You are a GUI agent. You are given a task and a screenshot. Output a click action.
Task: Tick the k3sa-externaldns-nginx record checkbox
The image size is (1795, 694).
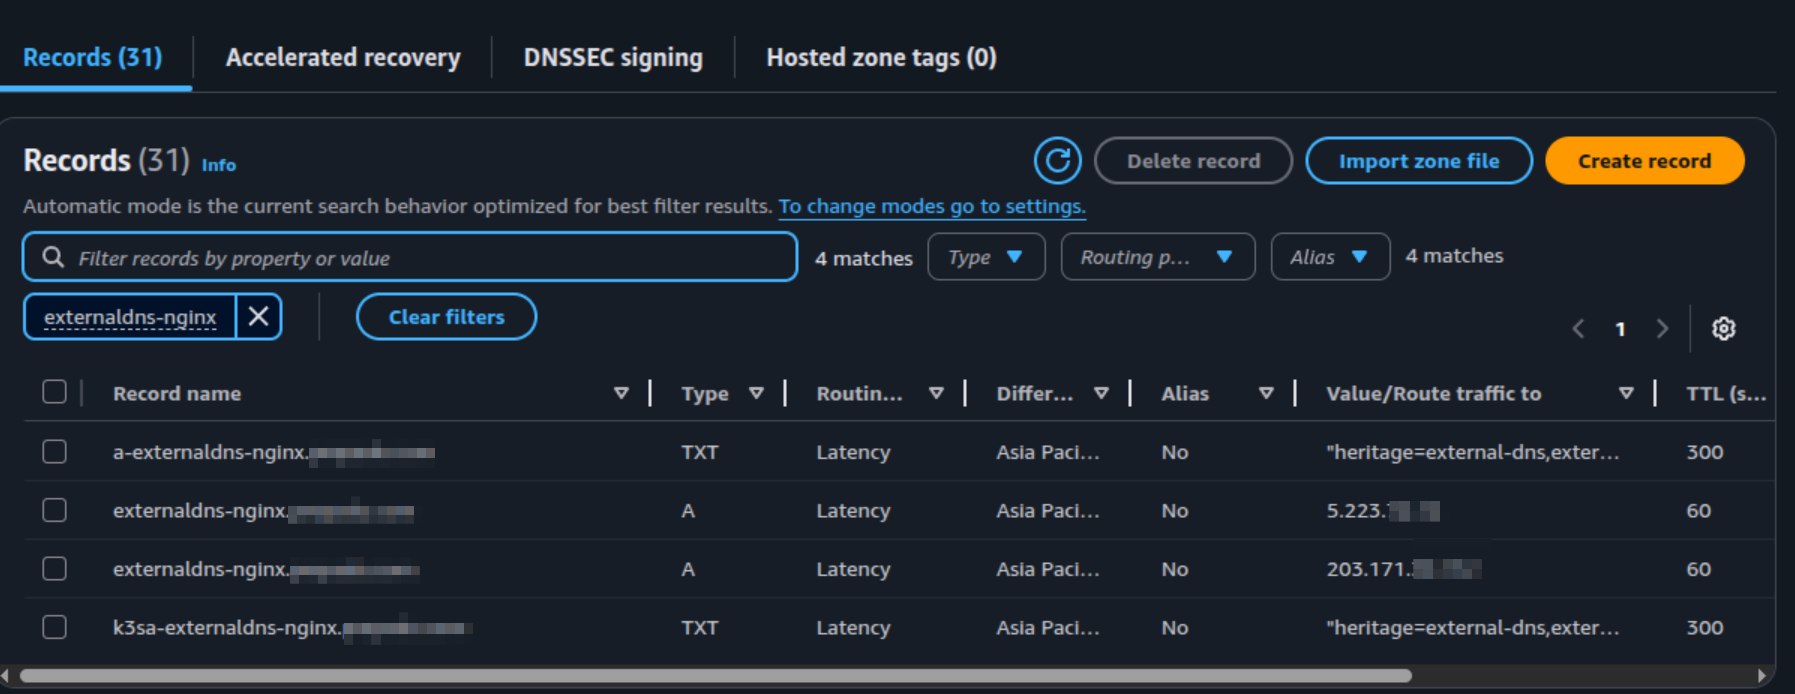point(55,627)
